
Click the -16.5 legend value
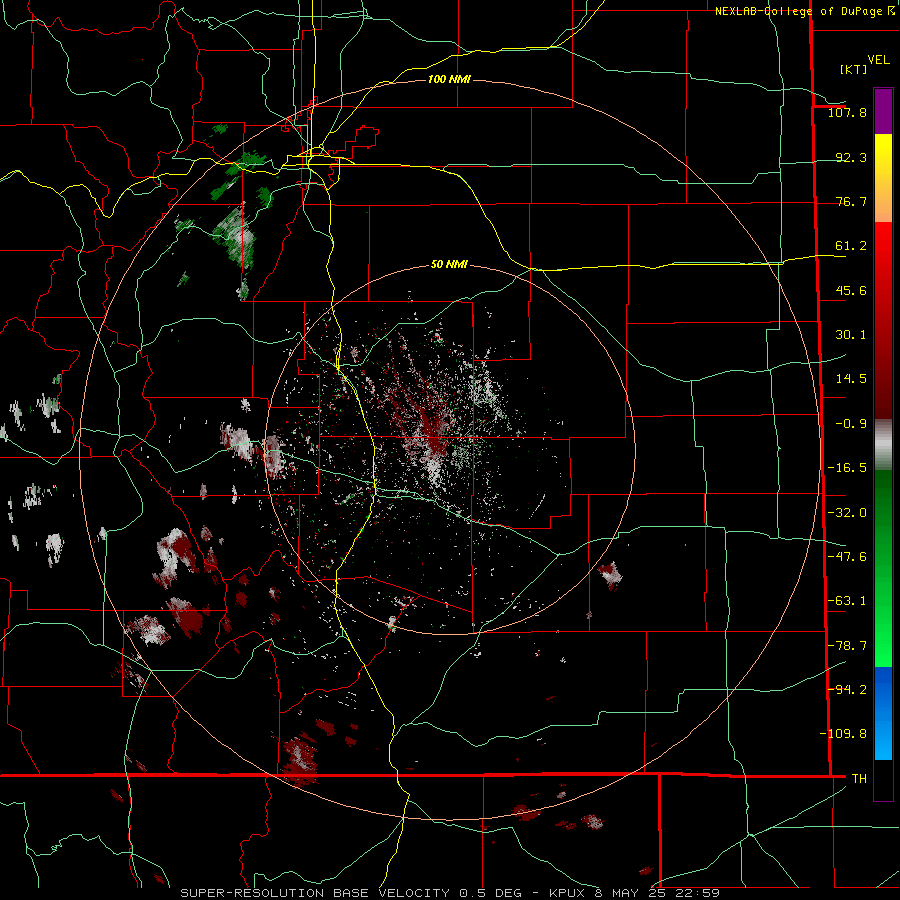pyautogui.click(x=847, y=468)
